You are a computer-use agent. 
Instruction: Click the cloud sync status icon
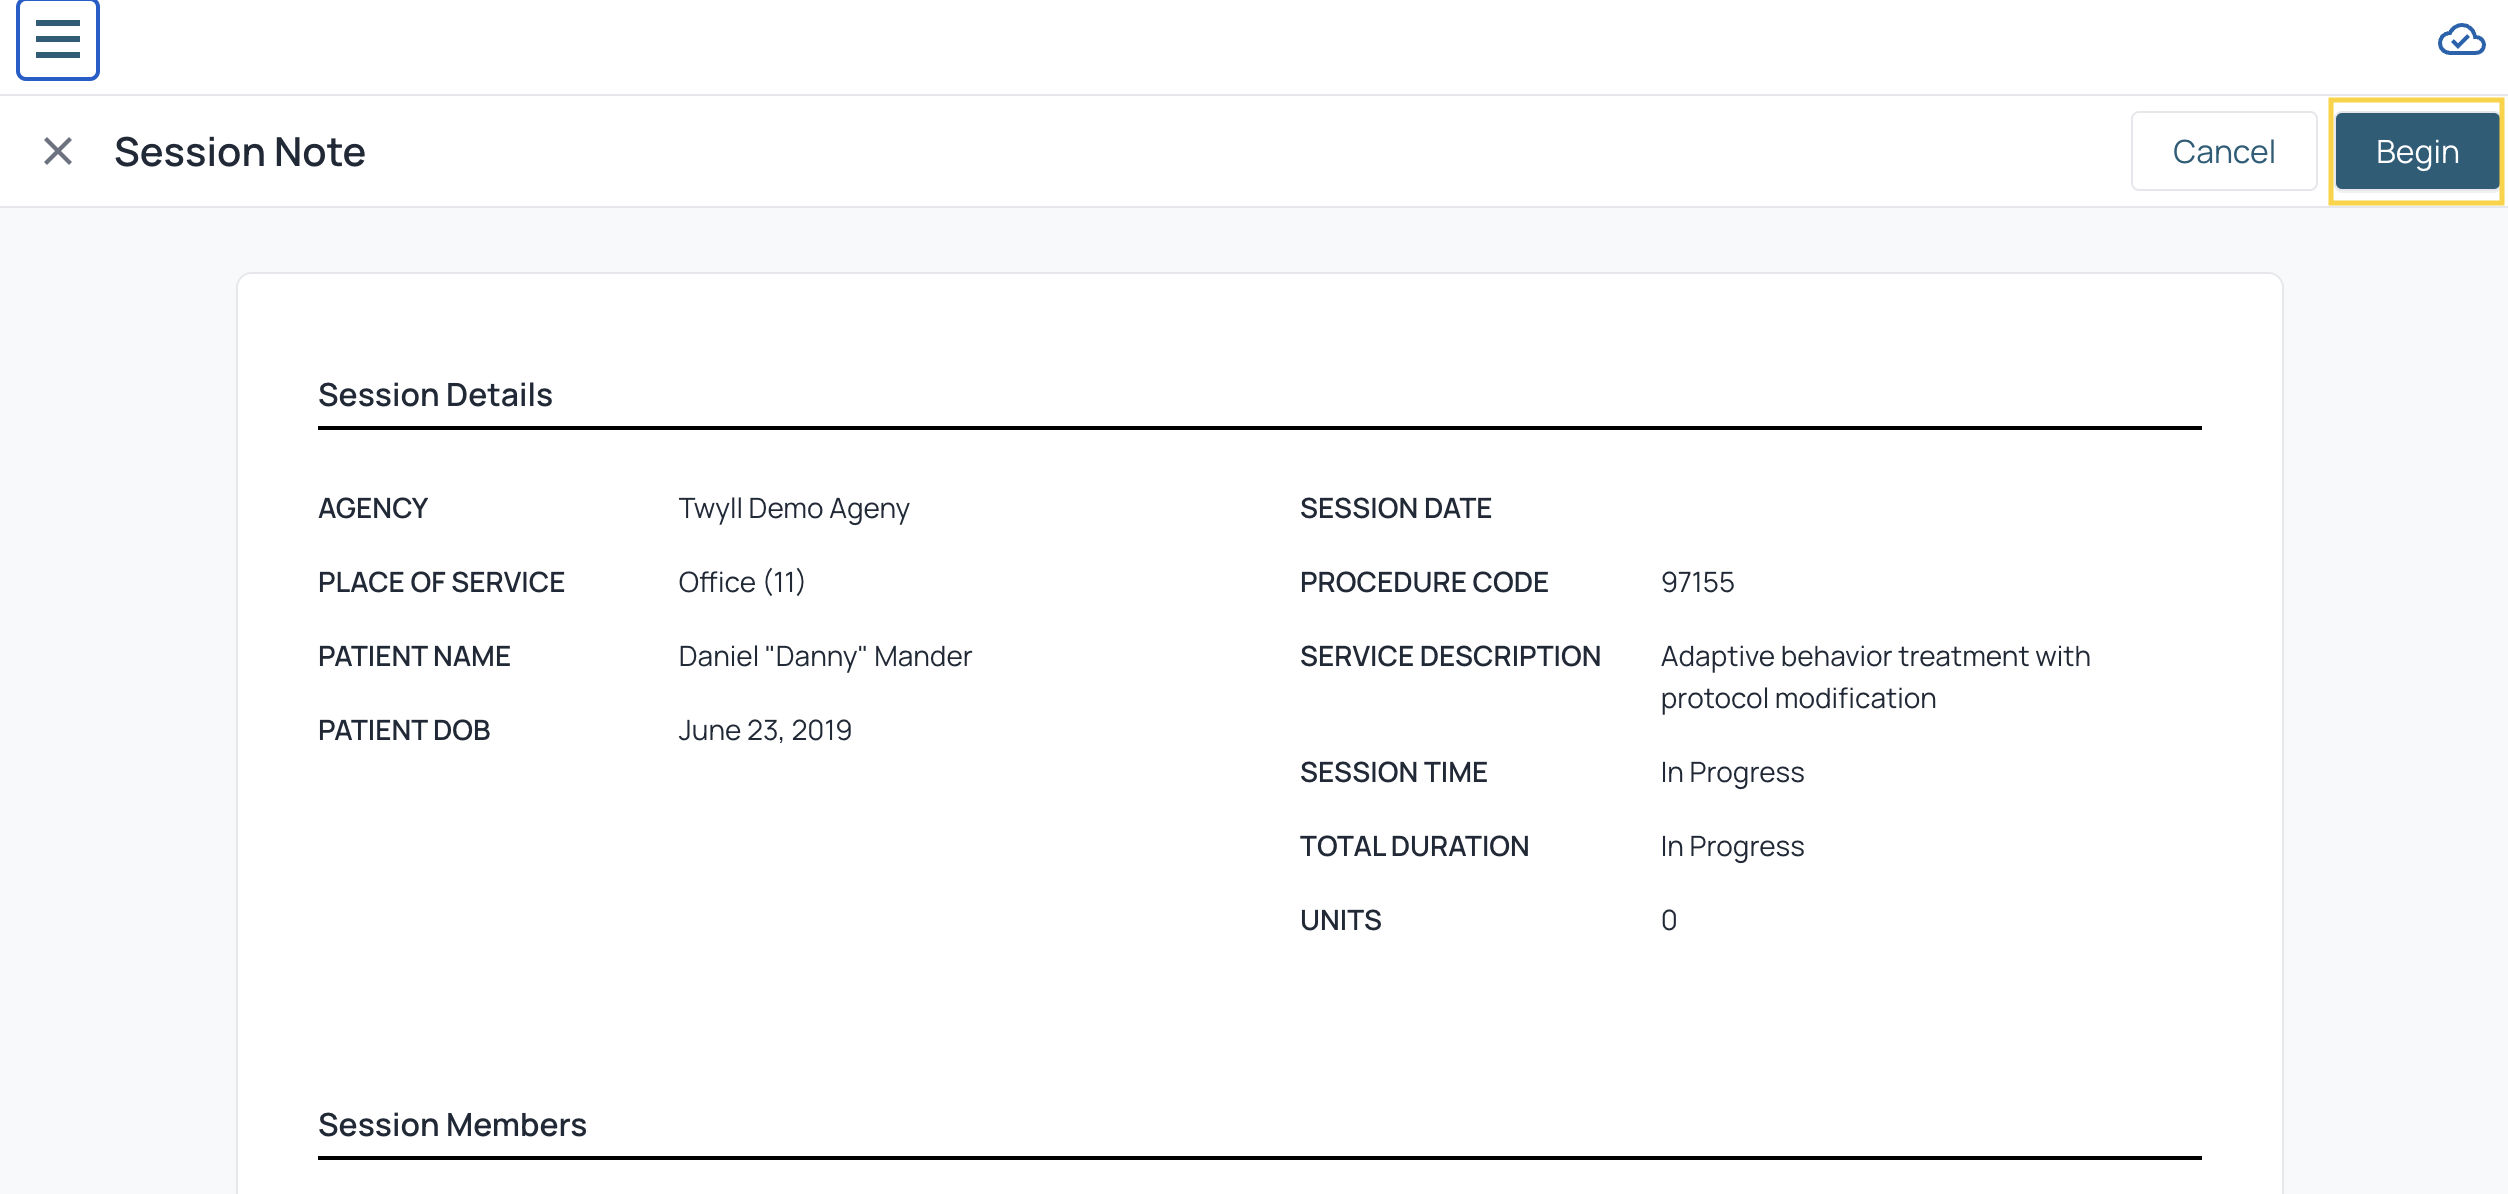click(2460, 41)
